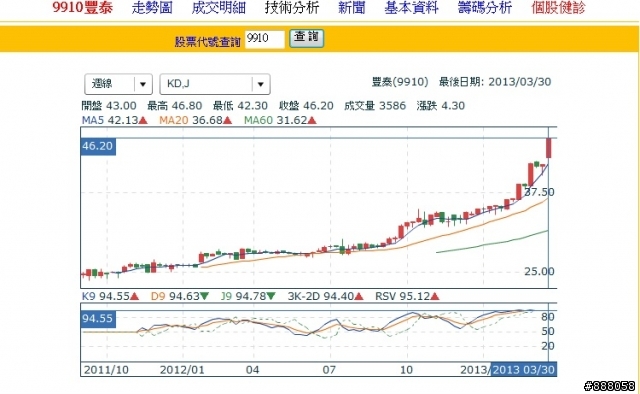
Task: Click the RSV 95.12 indicator label
Action: tap(407, 296)
